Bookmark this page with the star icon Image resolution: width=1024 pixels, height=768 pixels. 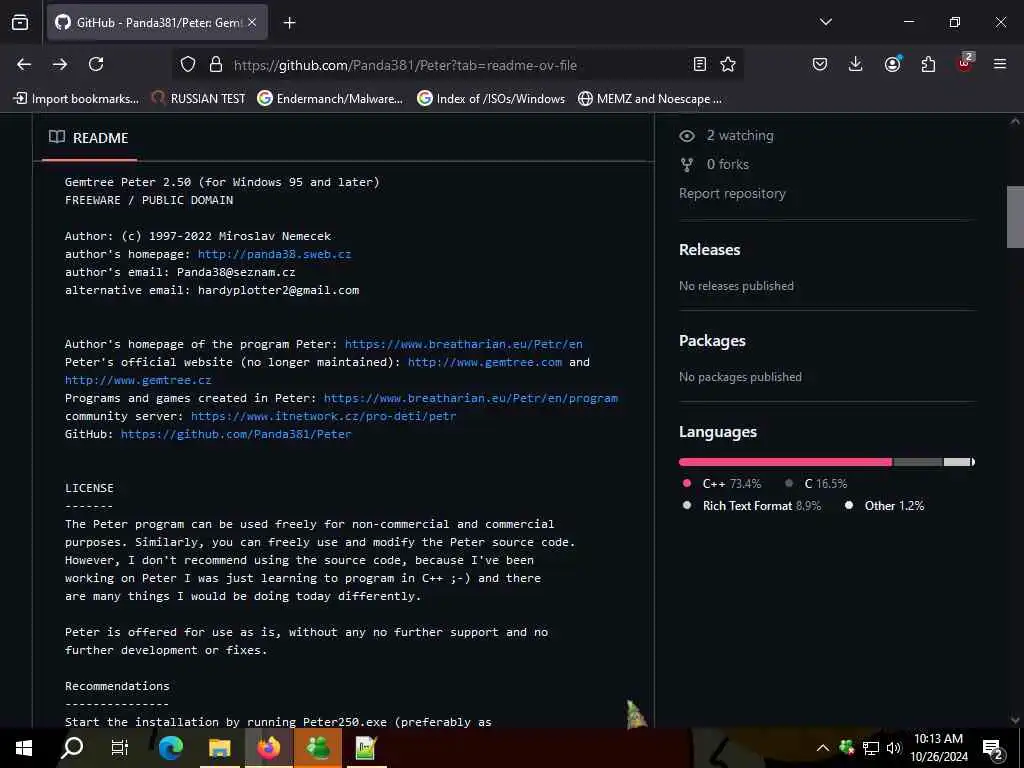[728, 64]
